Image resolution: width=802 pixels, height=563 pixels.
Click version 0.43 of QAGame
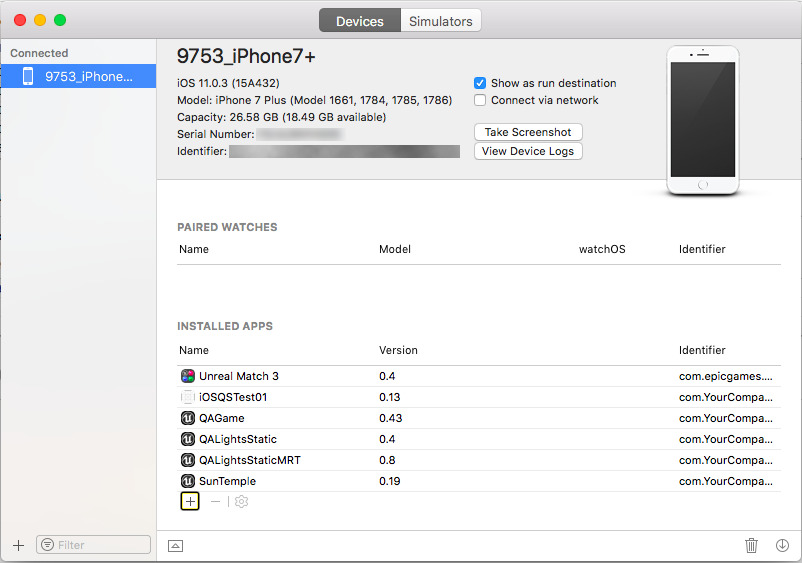pyautogui.click(x=391, y=418)
